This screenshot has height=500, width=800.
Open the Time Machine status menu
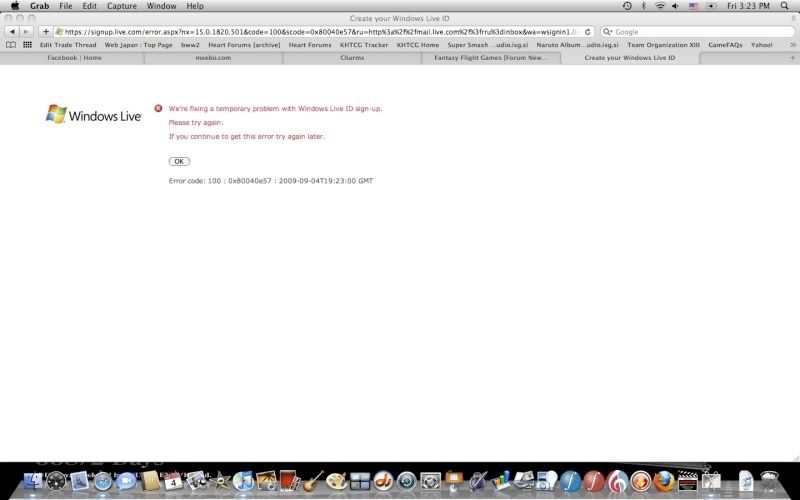[x=627, y=6]
